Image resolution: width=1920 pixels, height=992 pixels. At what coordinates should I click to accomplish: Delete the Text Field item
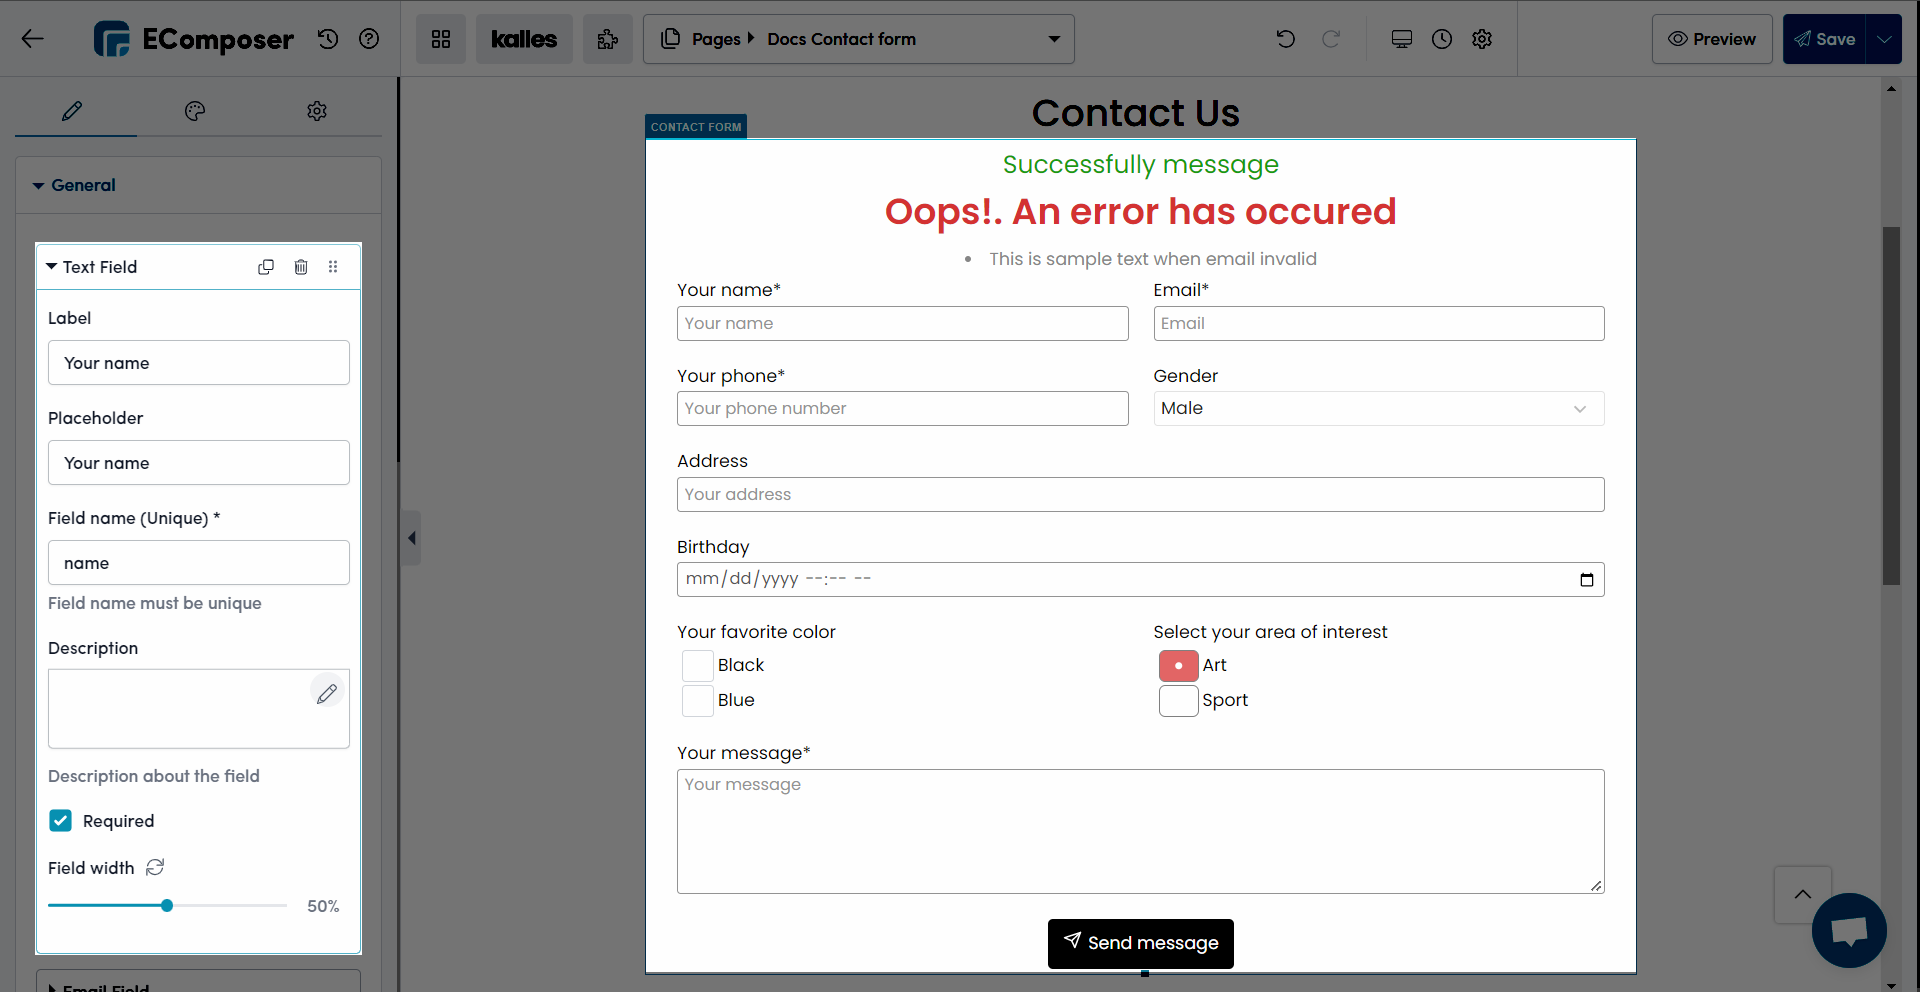[301, 267]
